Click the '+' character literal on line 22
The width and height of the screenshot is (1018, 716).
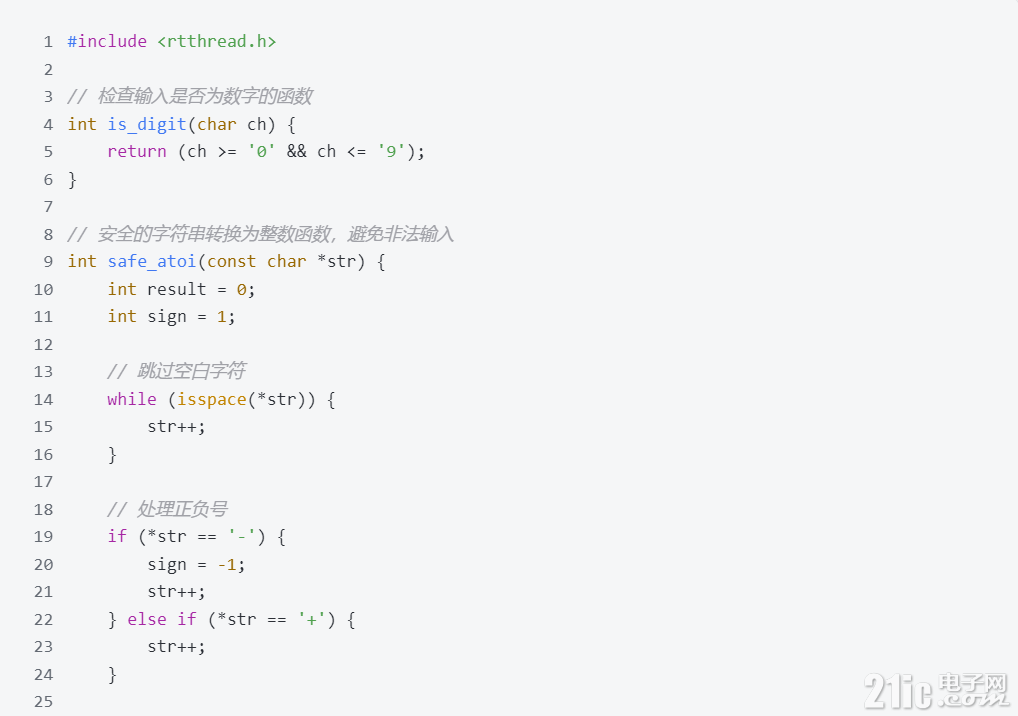(312, 619)
